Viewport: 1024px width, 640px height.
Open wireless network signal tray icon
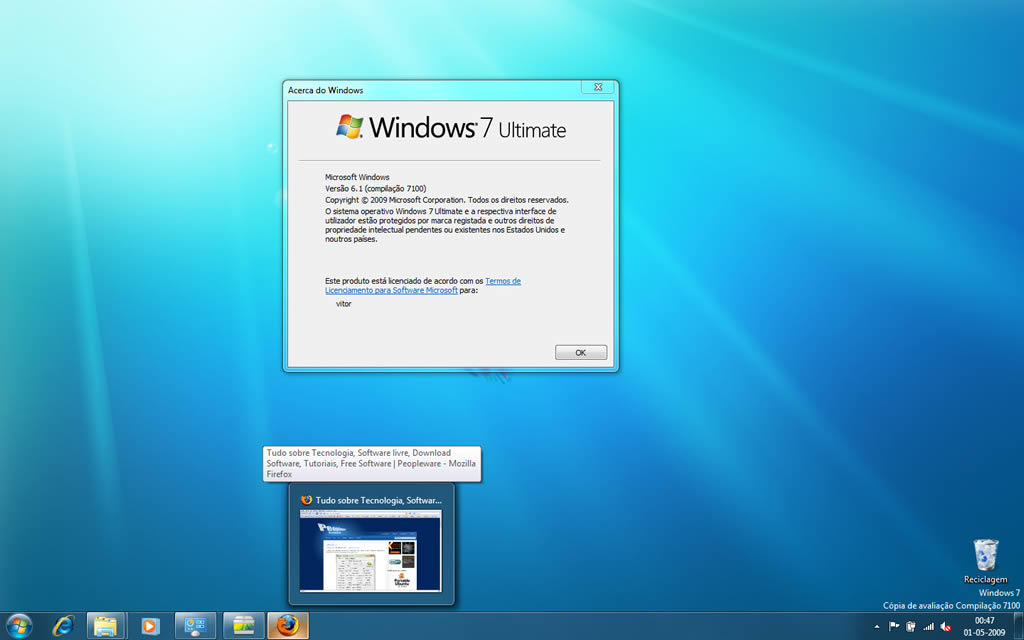pos(928,627)
